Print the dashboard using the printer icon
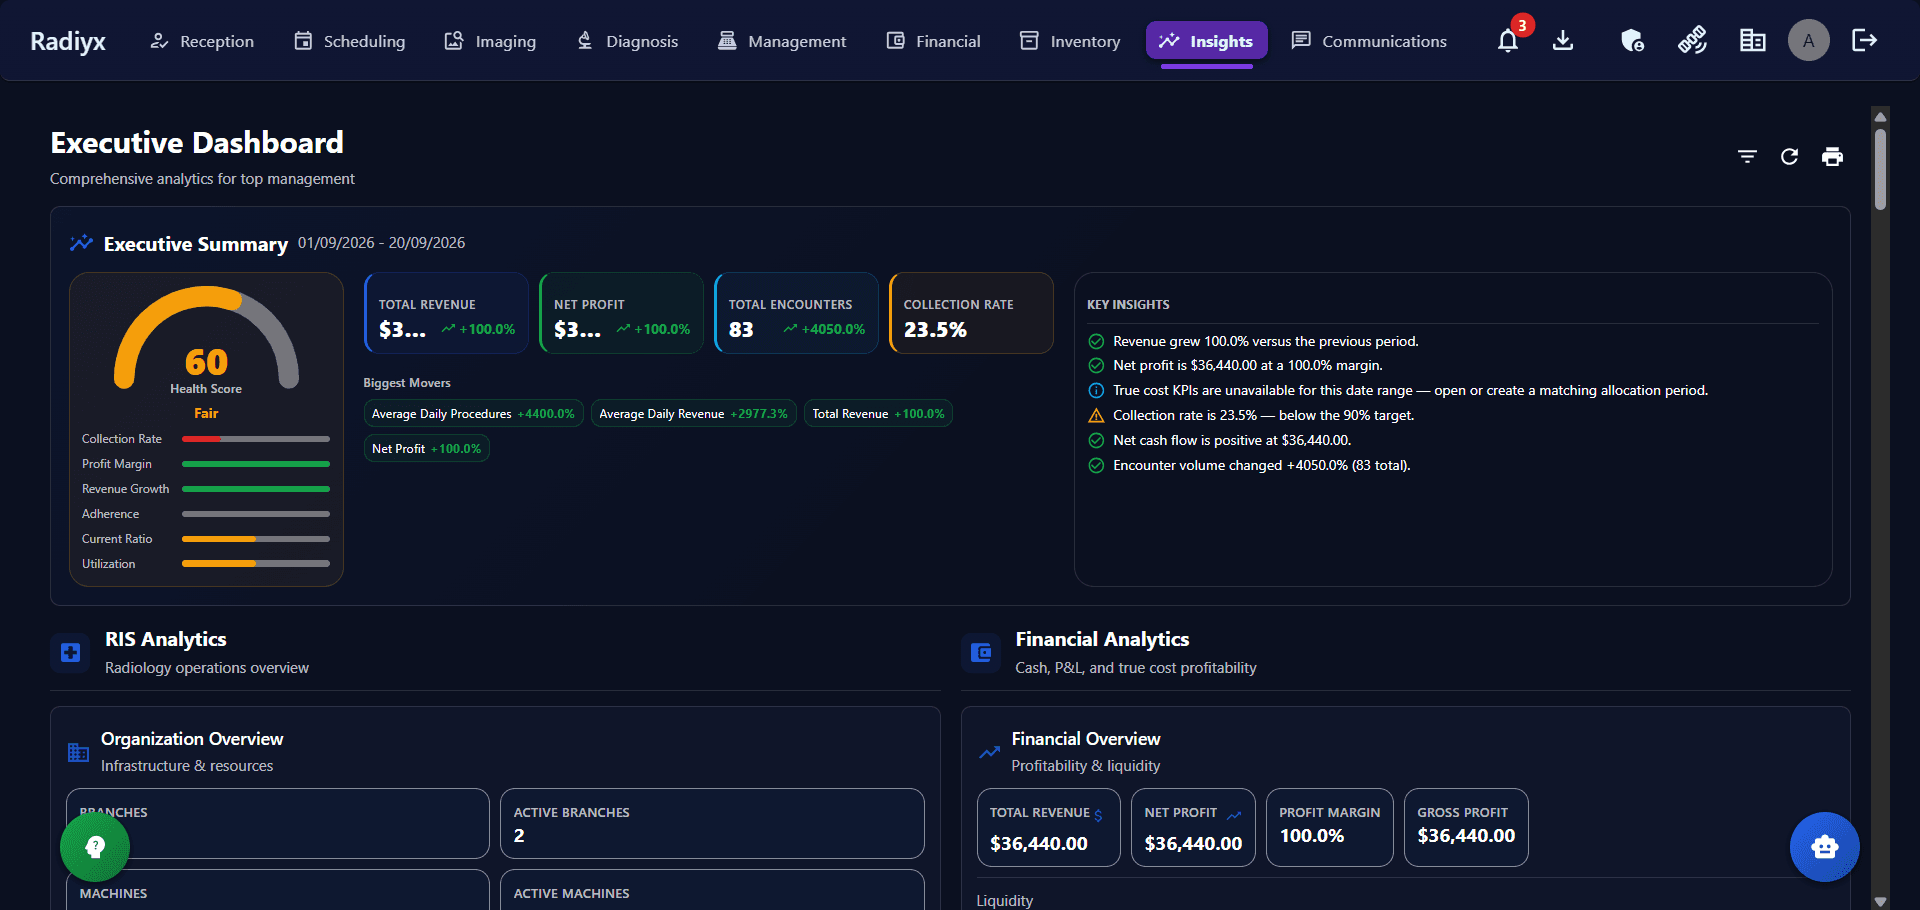Image resolution: width=1920 pixels, height=910 pixels. [1832, 156]
